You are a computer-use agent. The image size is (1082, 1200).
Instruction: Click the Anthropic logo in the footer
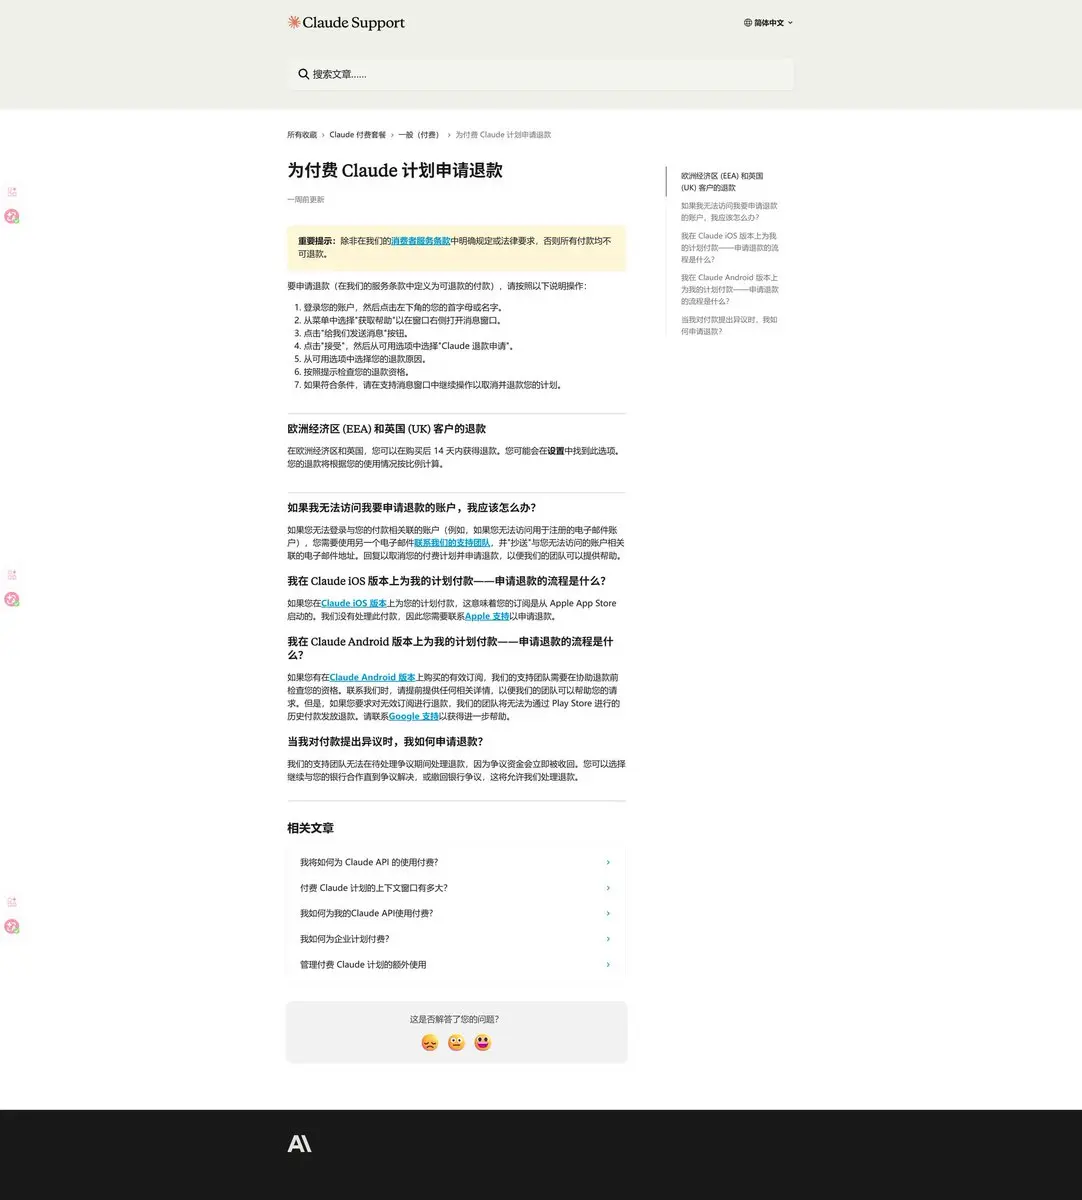pyautogui.click(x=299, y=1143)
